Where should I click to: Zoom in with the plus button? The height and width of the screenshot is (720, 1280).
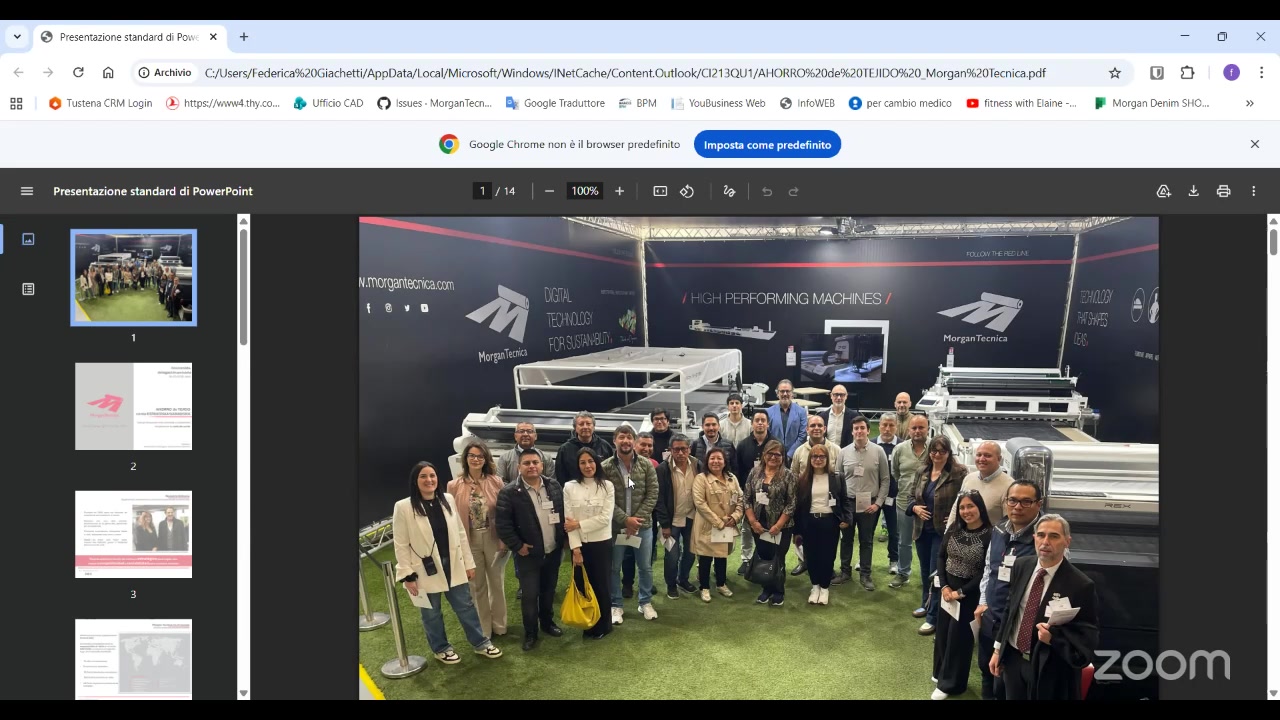click(619, 191)
